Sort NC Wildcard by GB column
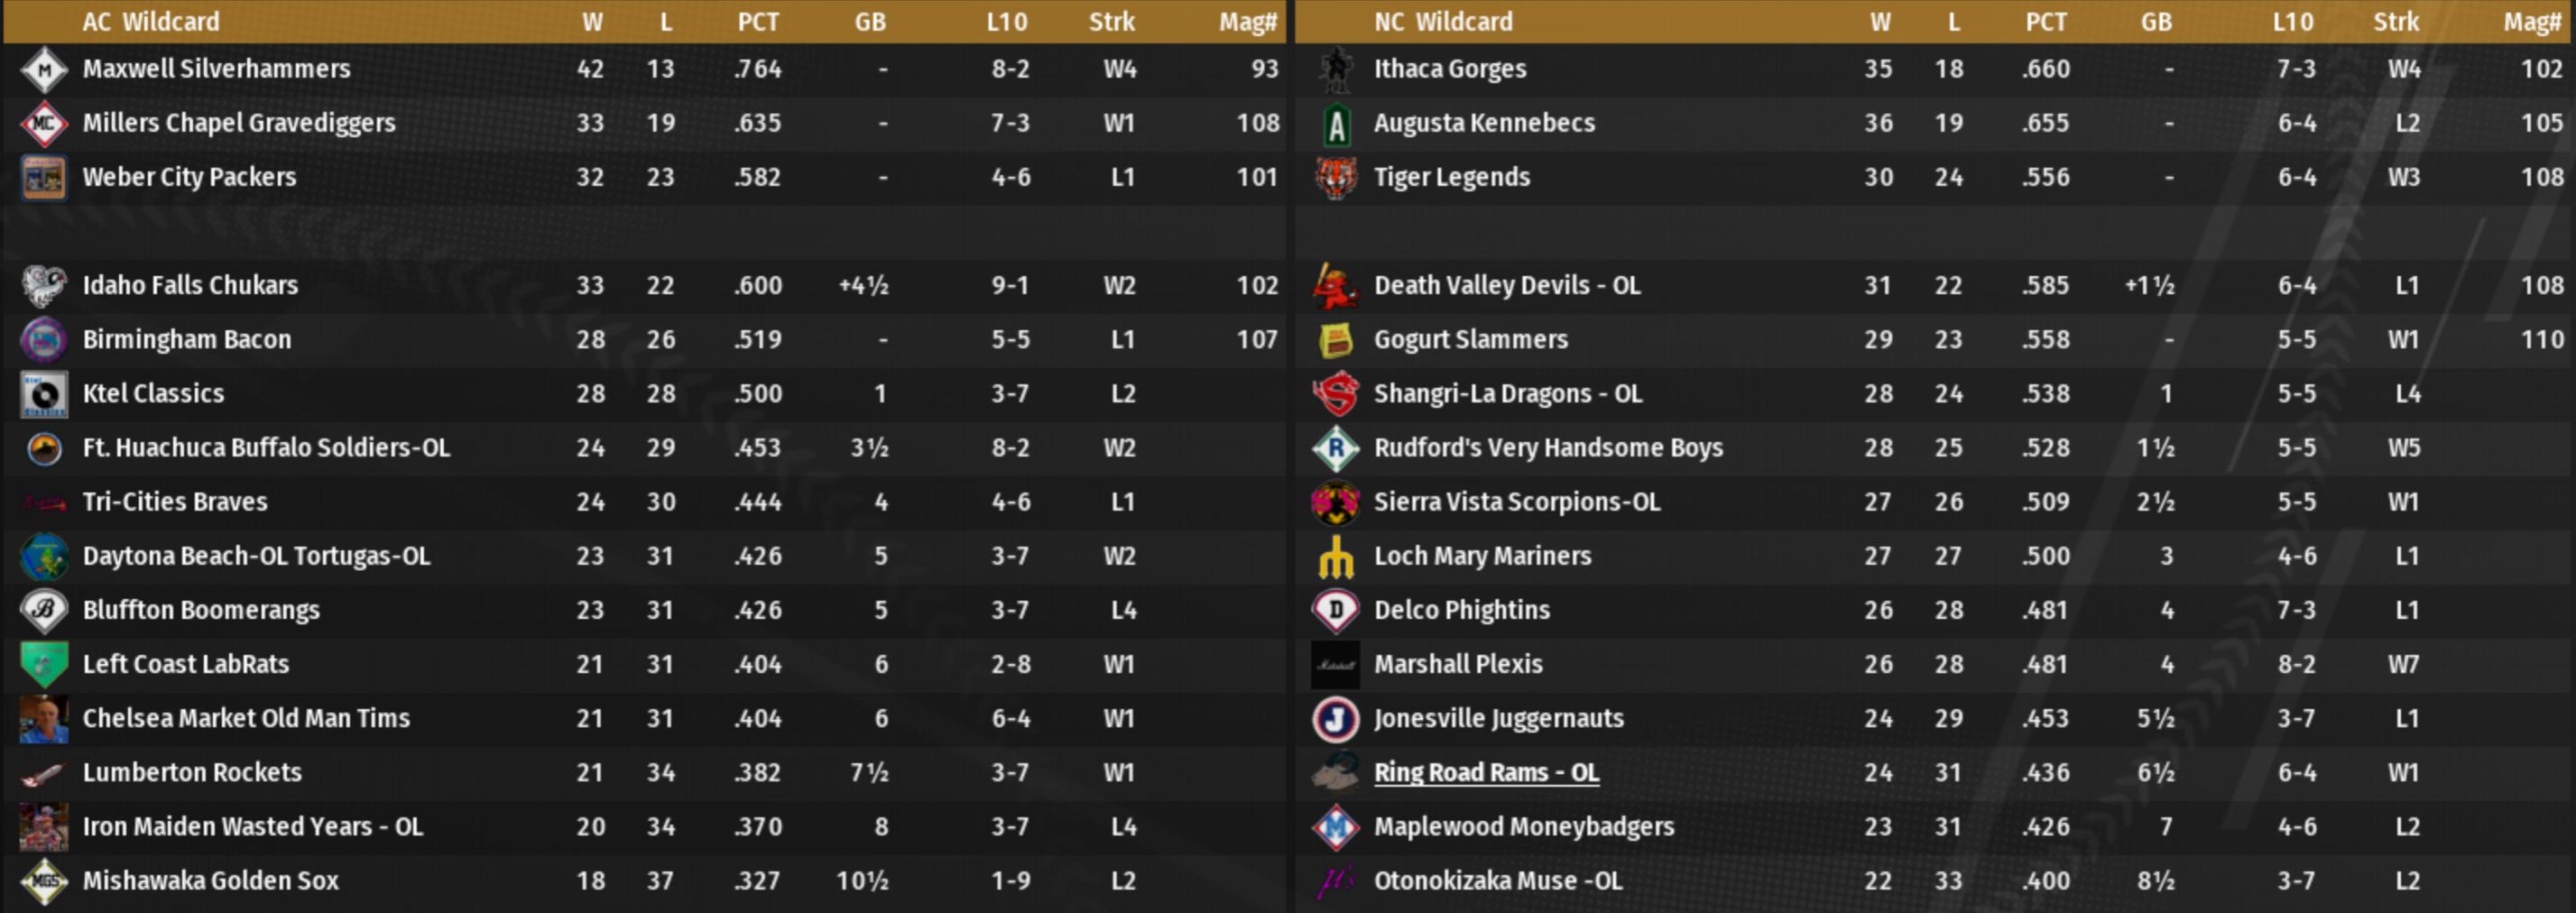2576x913 pixels. [x=2156, y=22]
